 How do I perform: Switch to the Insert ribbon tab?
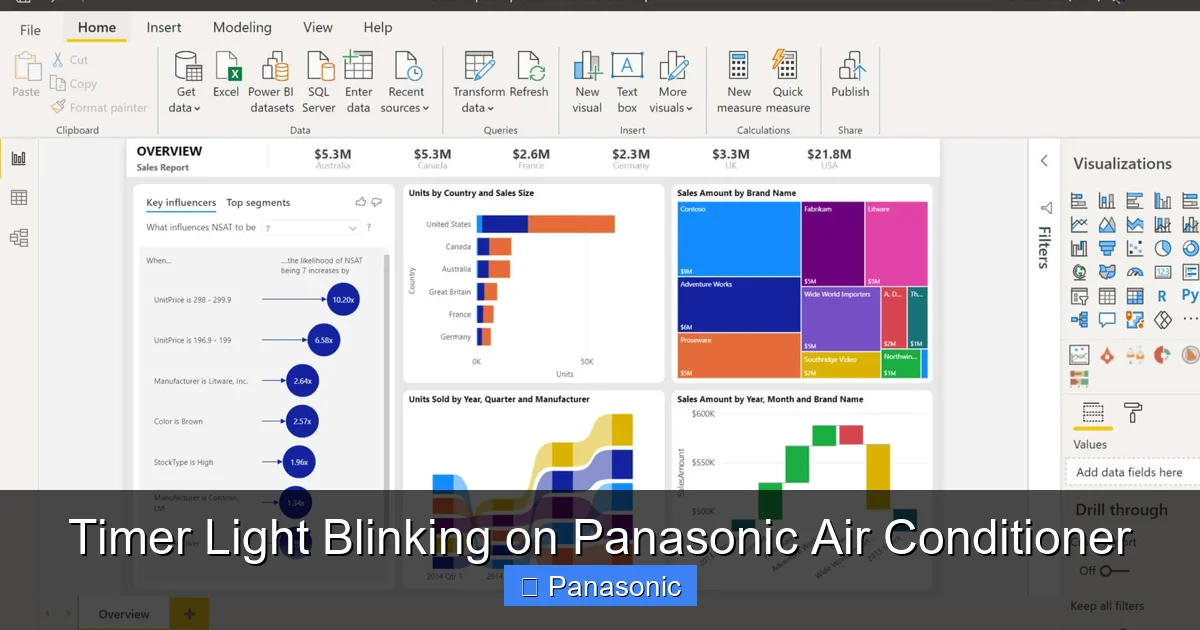pos(164,28)
